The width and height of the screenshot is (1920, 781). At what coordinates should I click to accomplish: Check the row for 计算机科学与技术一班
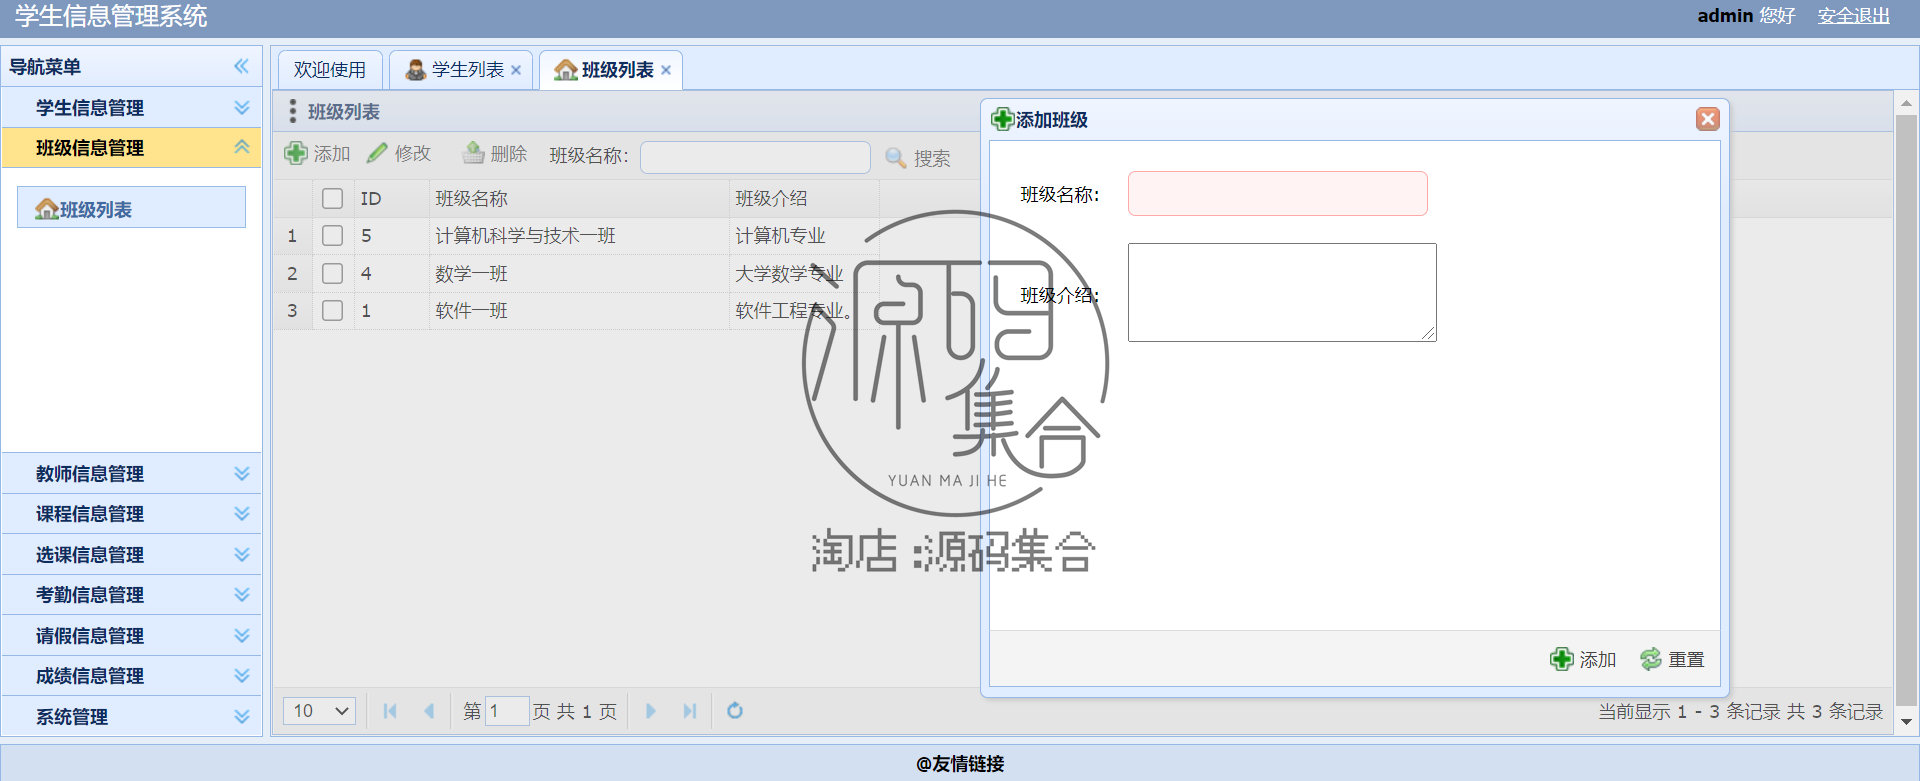pos(333,235)
